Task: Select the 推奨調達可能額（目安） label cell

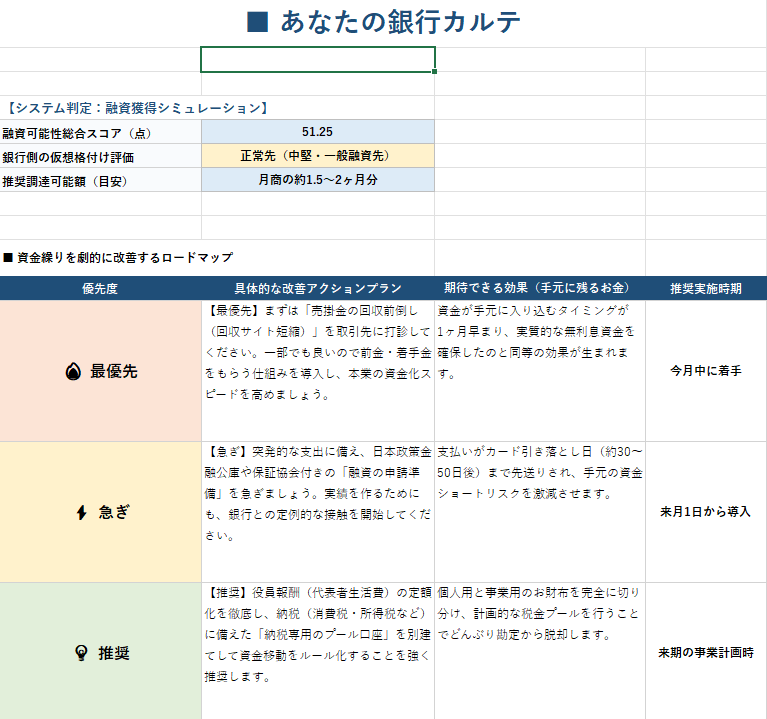Action: pyautogui.click(x=100, y=180)
